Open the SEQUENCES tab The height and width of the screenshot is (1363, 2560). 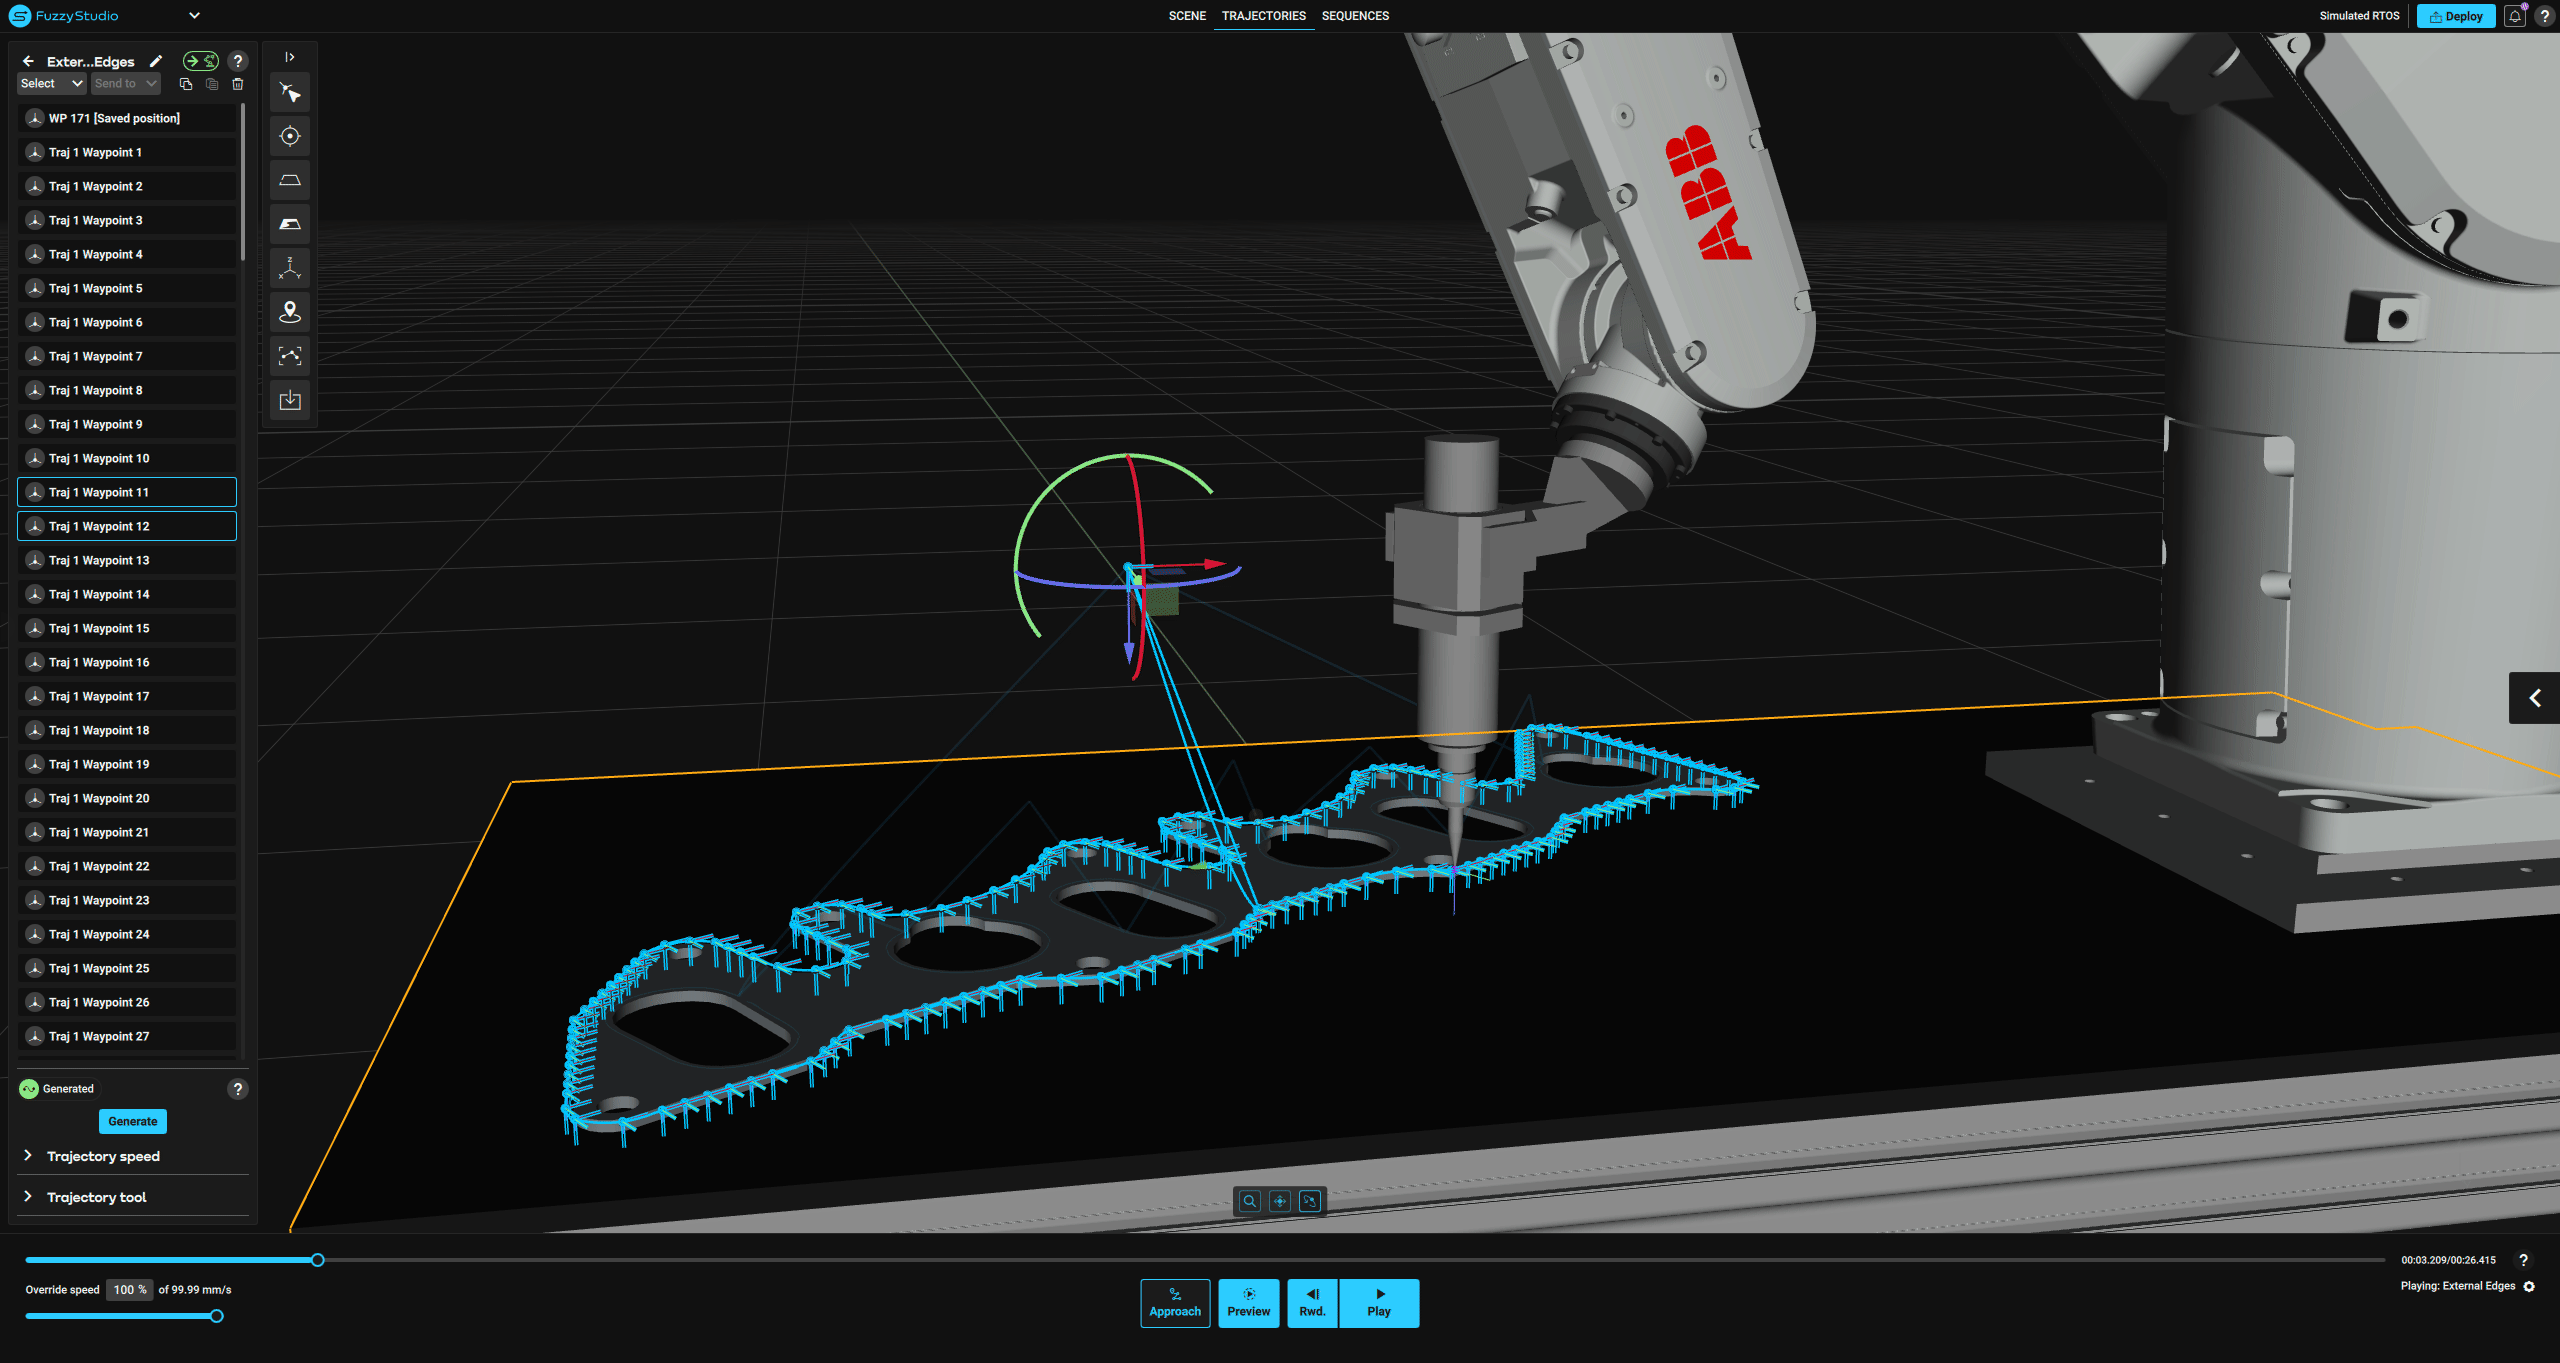[1355, 16]
